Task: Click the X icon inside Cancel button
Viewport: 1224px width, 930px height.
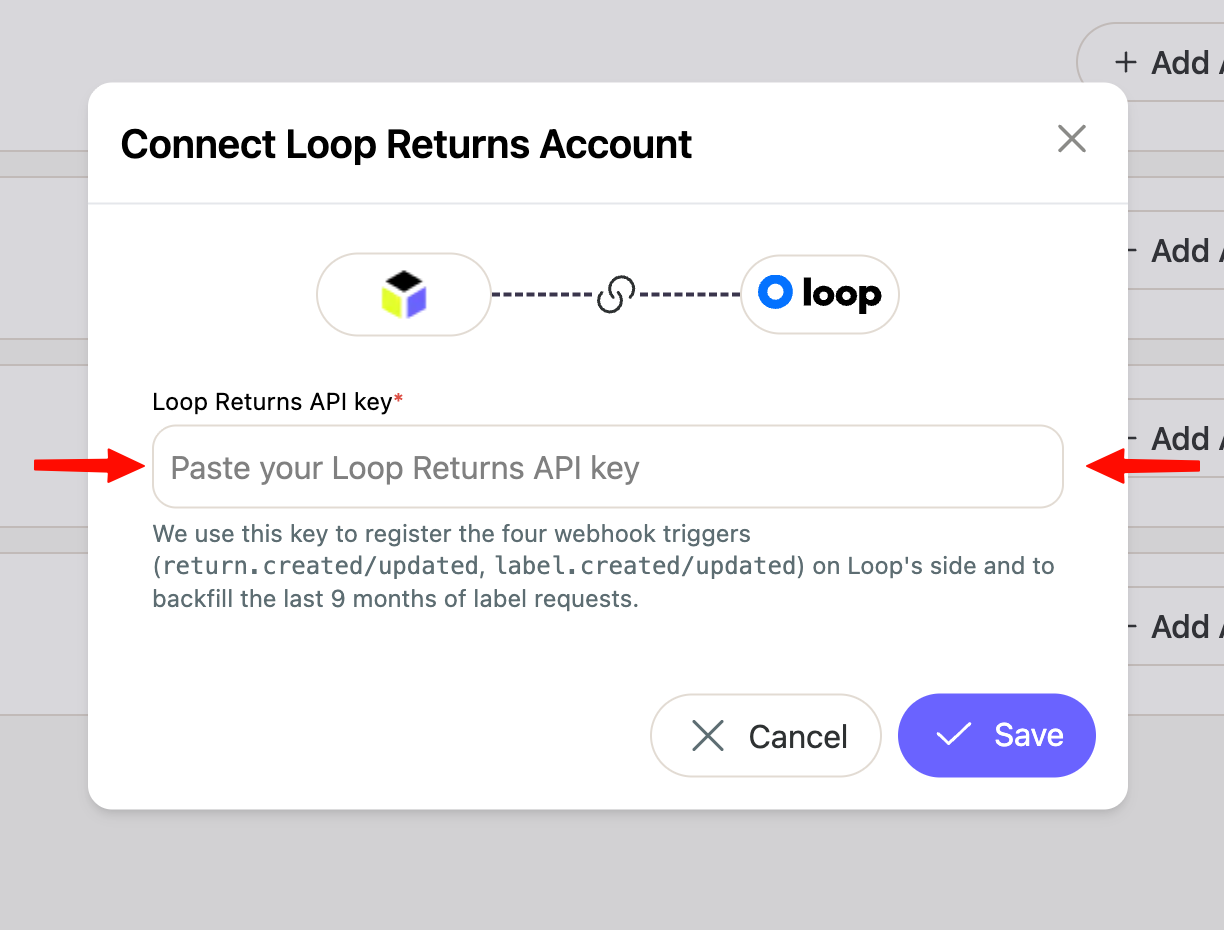Action: point(708,737)
